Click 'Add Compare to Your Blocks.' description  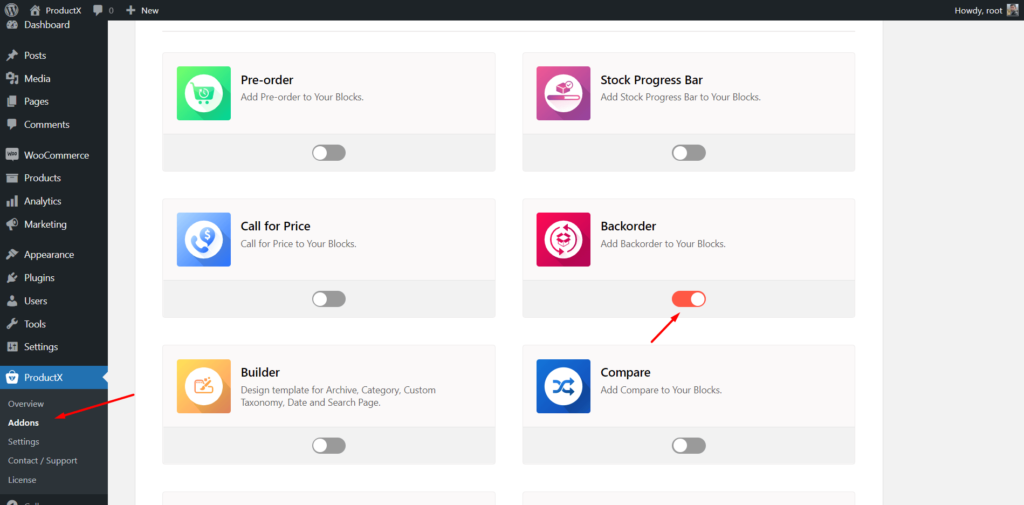(x=662, y=390)
